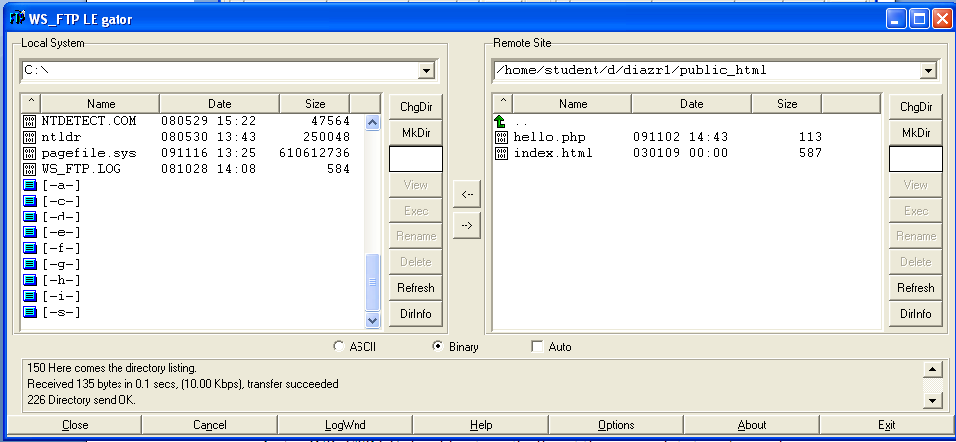
Task: Select Binary transfer mode
Action: (x=437, y=346)
